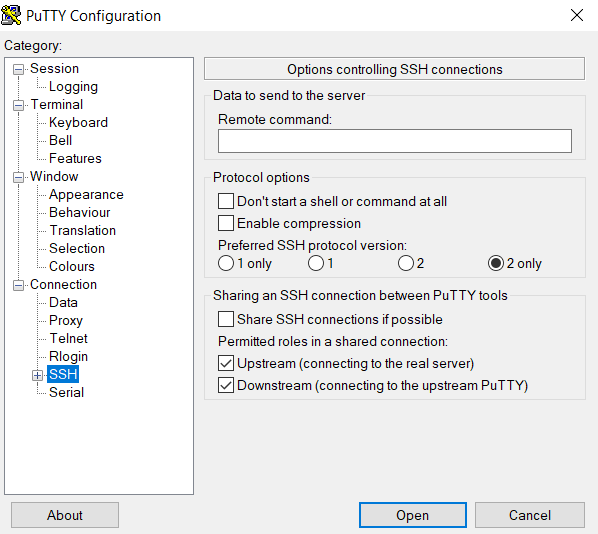The image size is (598, 534).
Task: Open the Selection category
Action: pos(77,248)
